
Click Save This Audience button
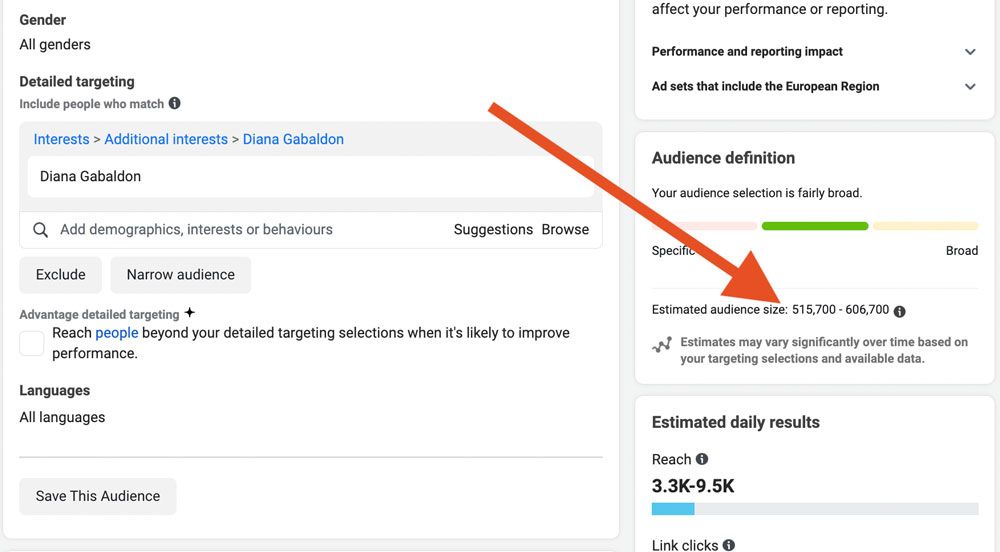click(x=98, y=496)
